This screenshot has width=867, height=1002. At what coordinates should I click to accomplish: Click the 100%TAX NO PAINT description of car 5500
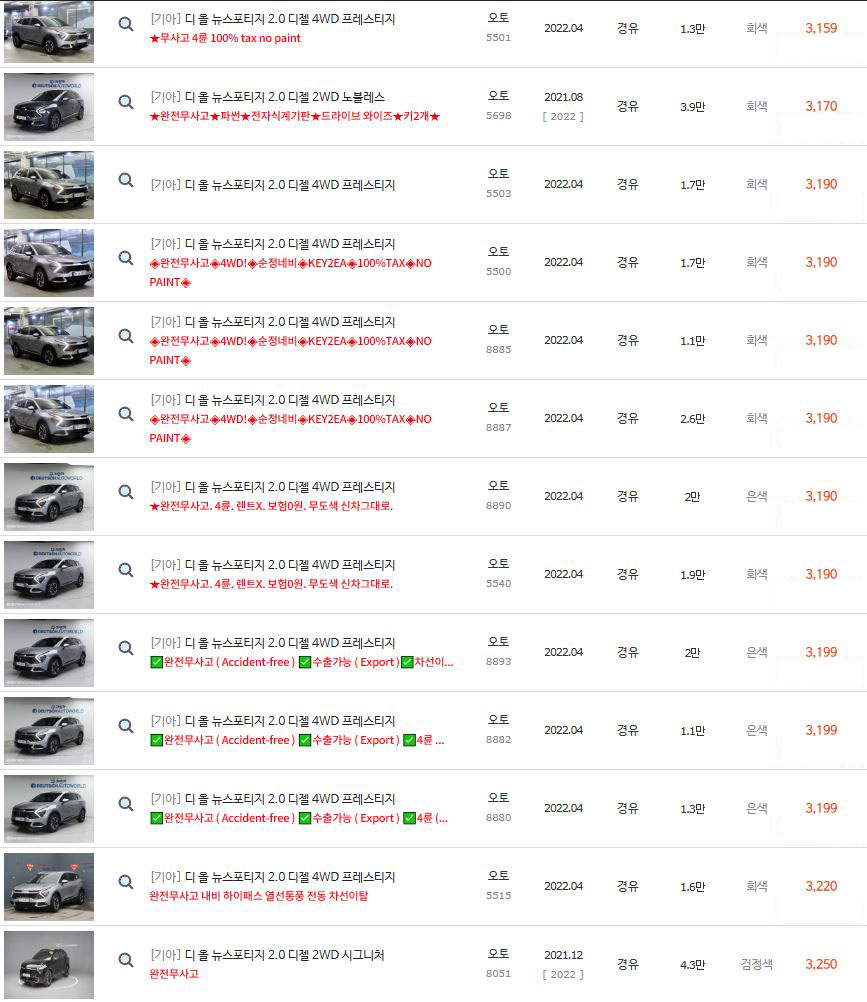pyautogui.click(x=291, y=273)
